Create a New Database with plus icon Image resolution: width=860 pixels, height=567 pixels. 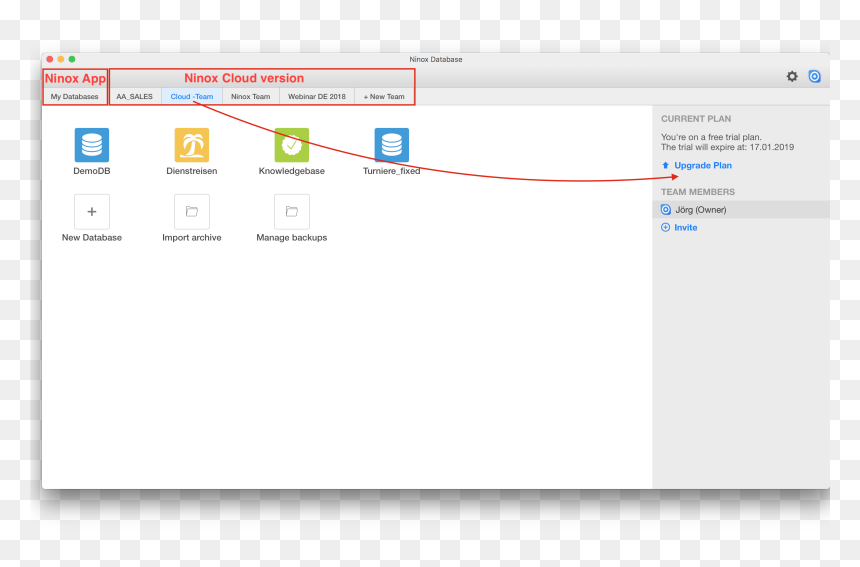92,212
